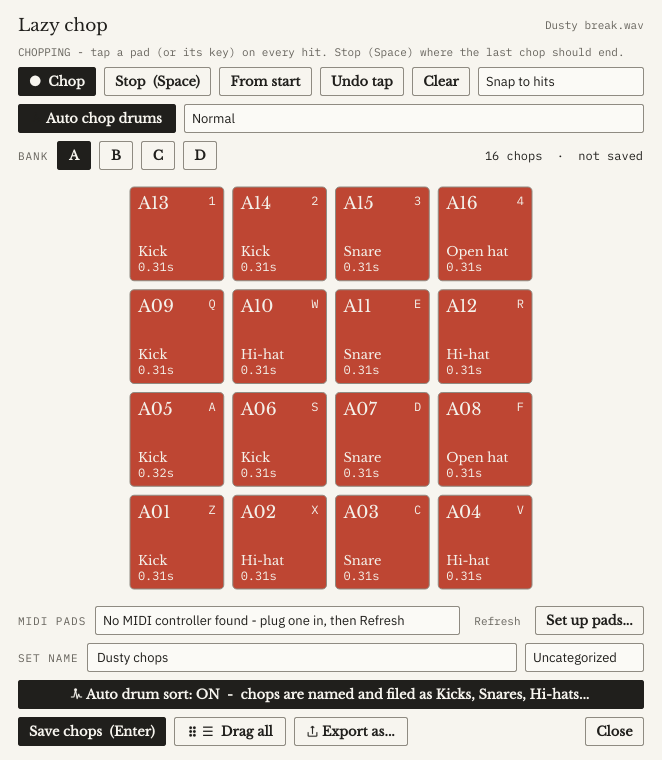Undo the last tap
This screenshot has width=662, height=760.
pos(362,81)
